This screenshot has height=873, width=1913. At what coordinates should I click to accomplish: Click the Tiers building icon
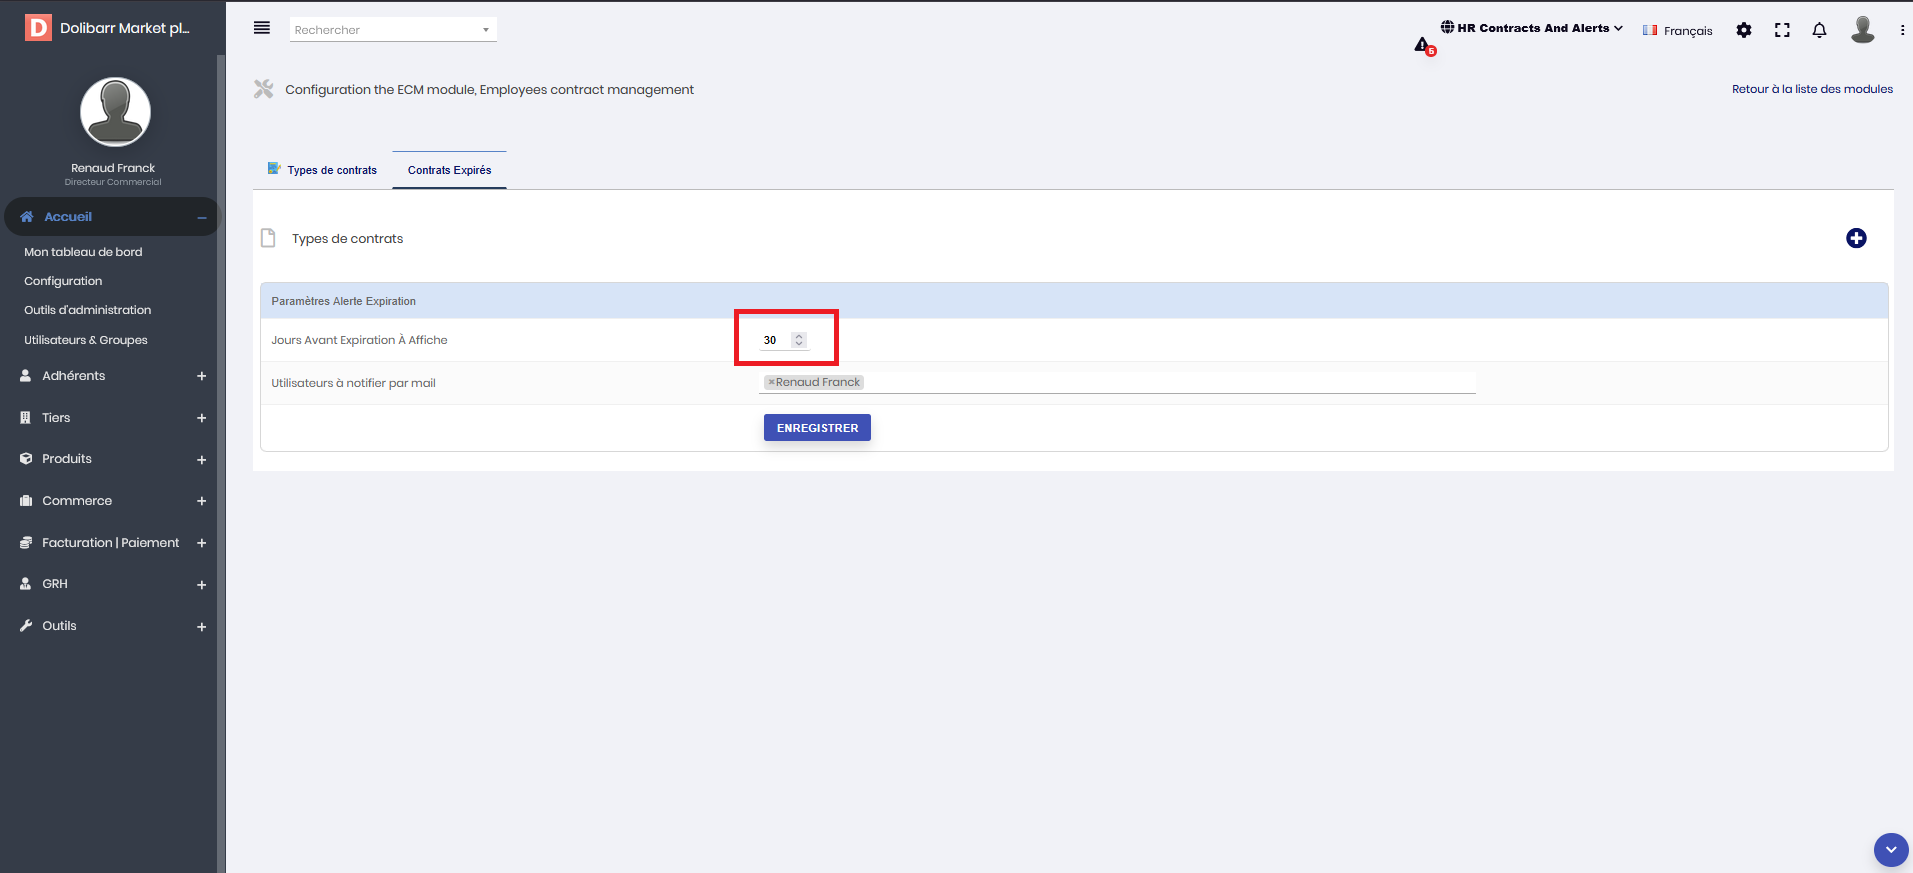tap(26, 418)
